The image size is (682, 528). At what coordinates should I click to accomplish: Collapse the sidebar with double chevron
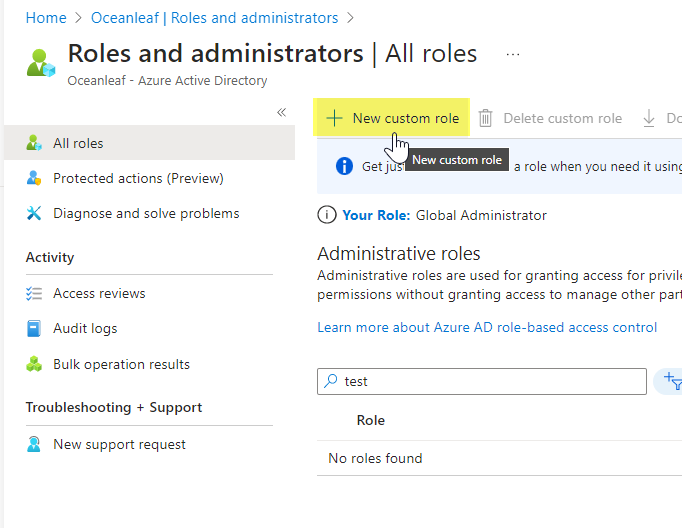point(281,112)
